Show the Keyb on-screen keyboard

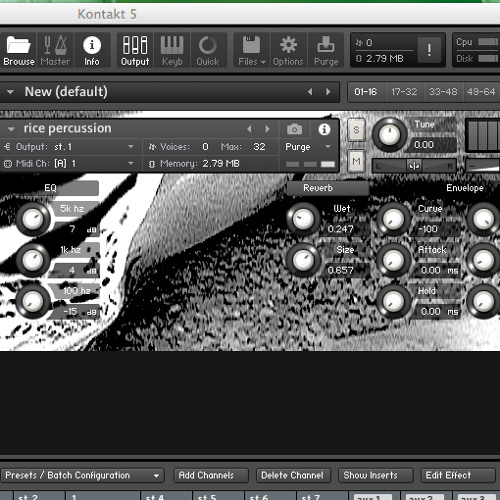tap(172, 50)
